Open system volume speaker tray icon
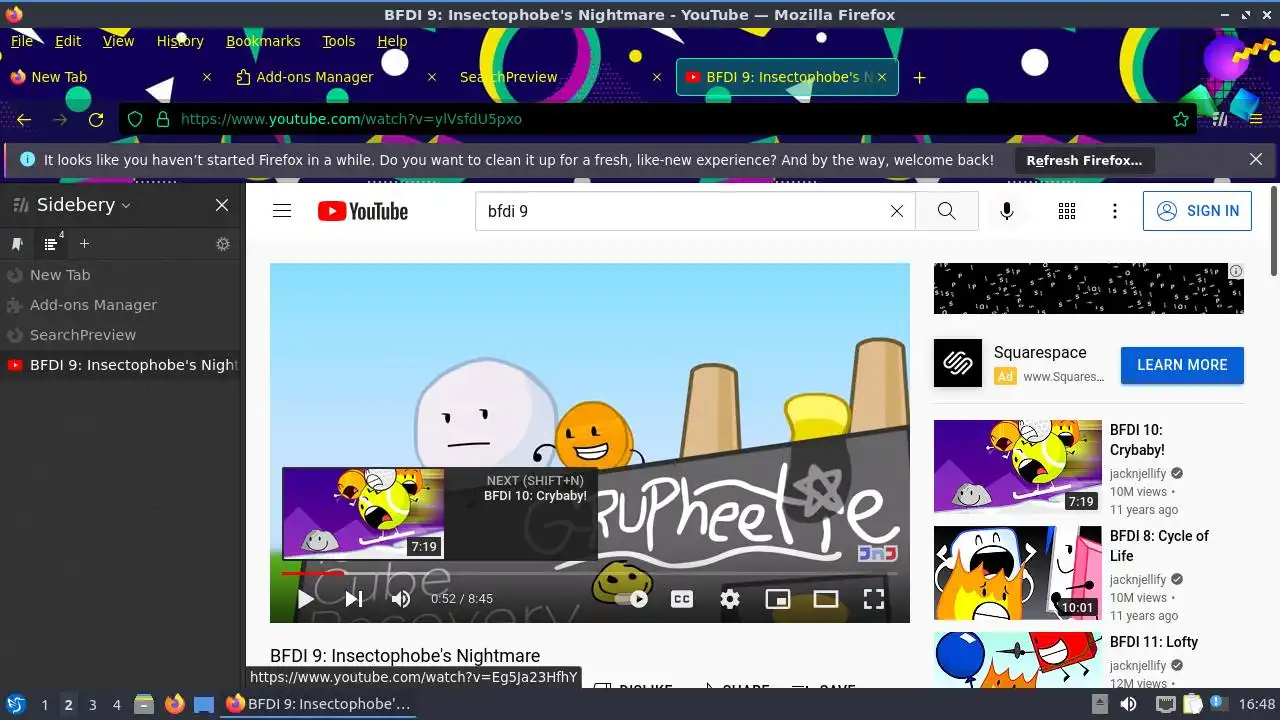Viewport: 1280px width, 720px height. tap(1128, 704)
